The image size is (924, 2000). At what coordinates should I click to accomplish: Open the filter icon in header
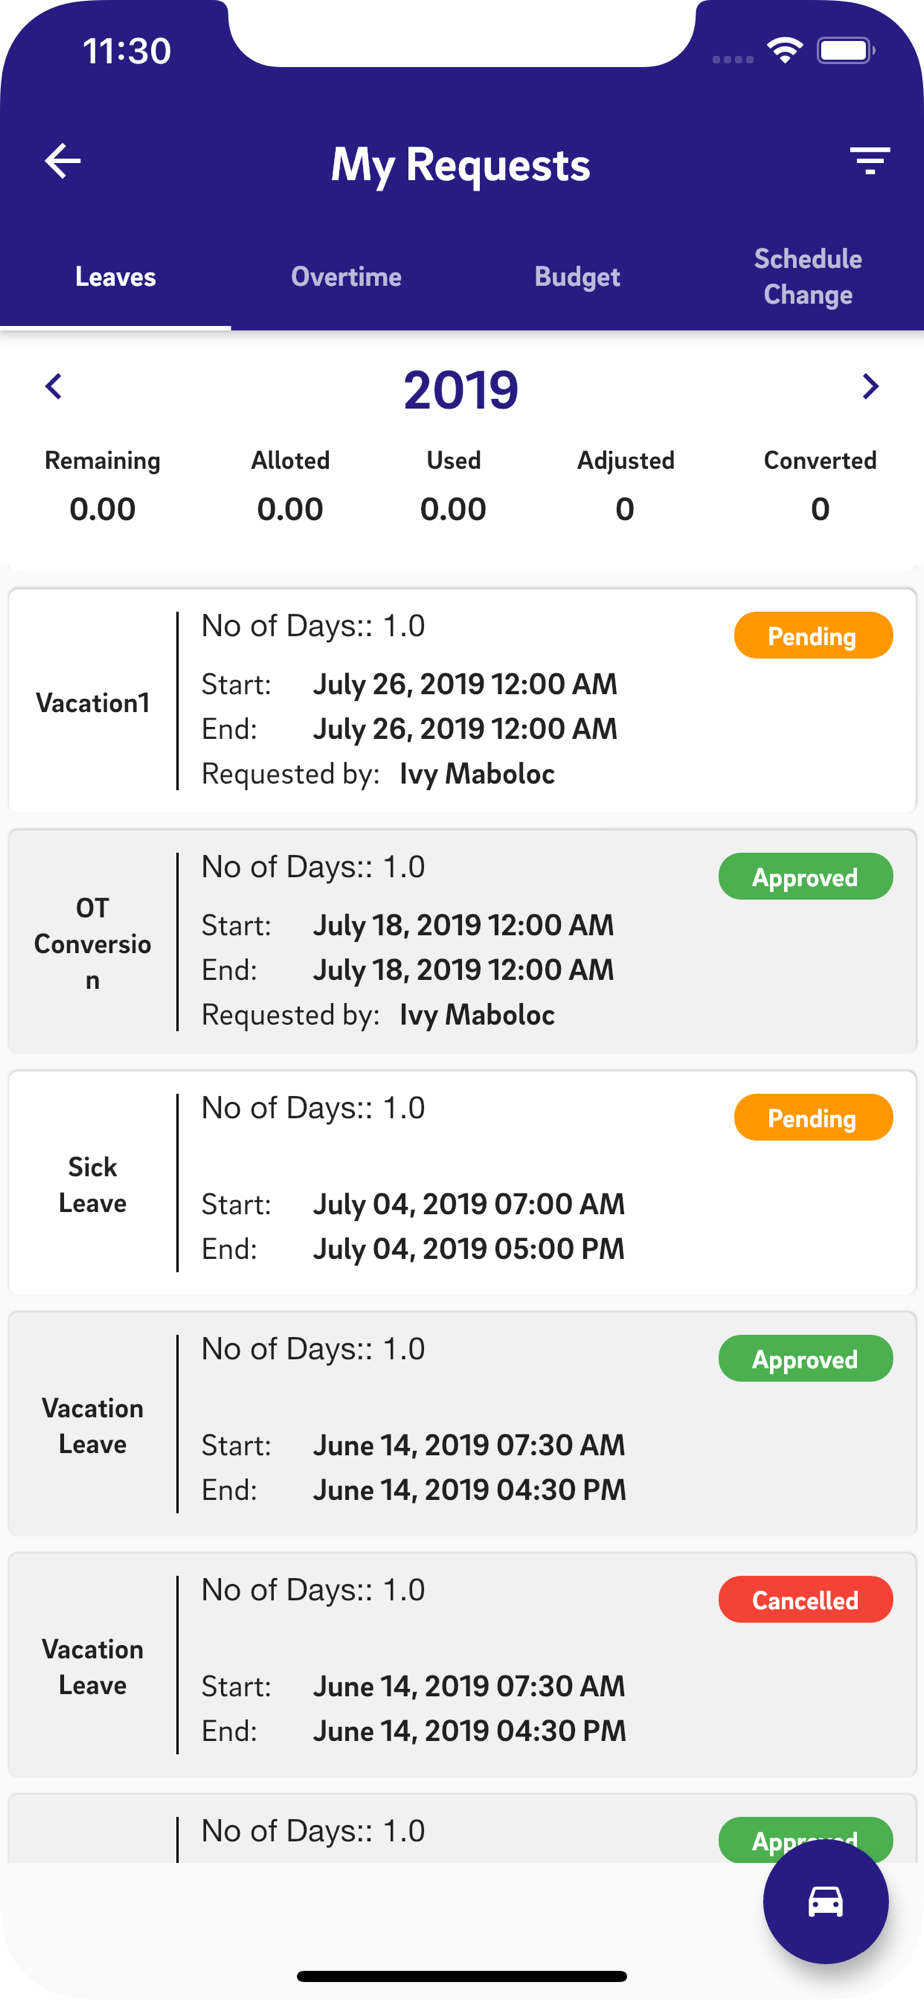tap(869, 161)
